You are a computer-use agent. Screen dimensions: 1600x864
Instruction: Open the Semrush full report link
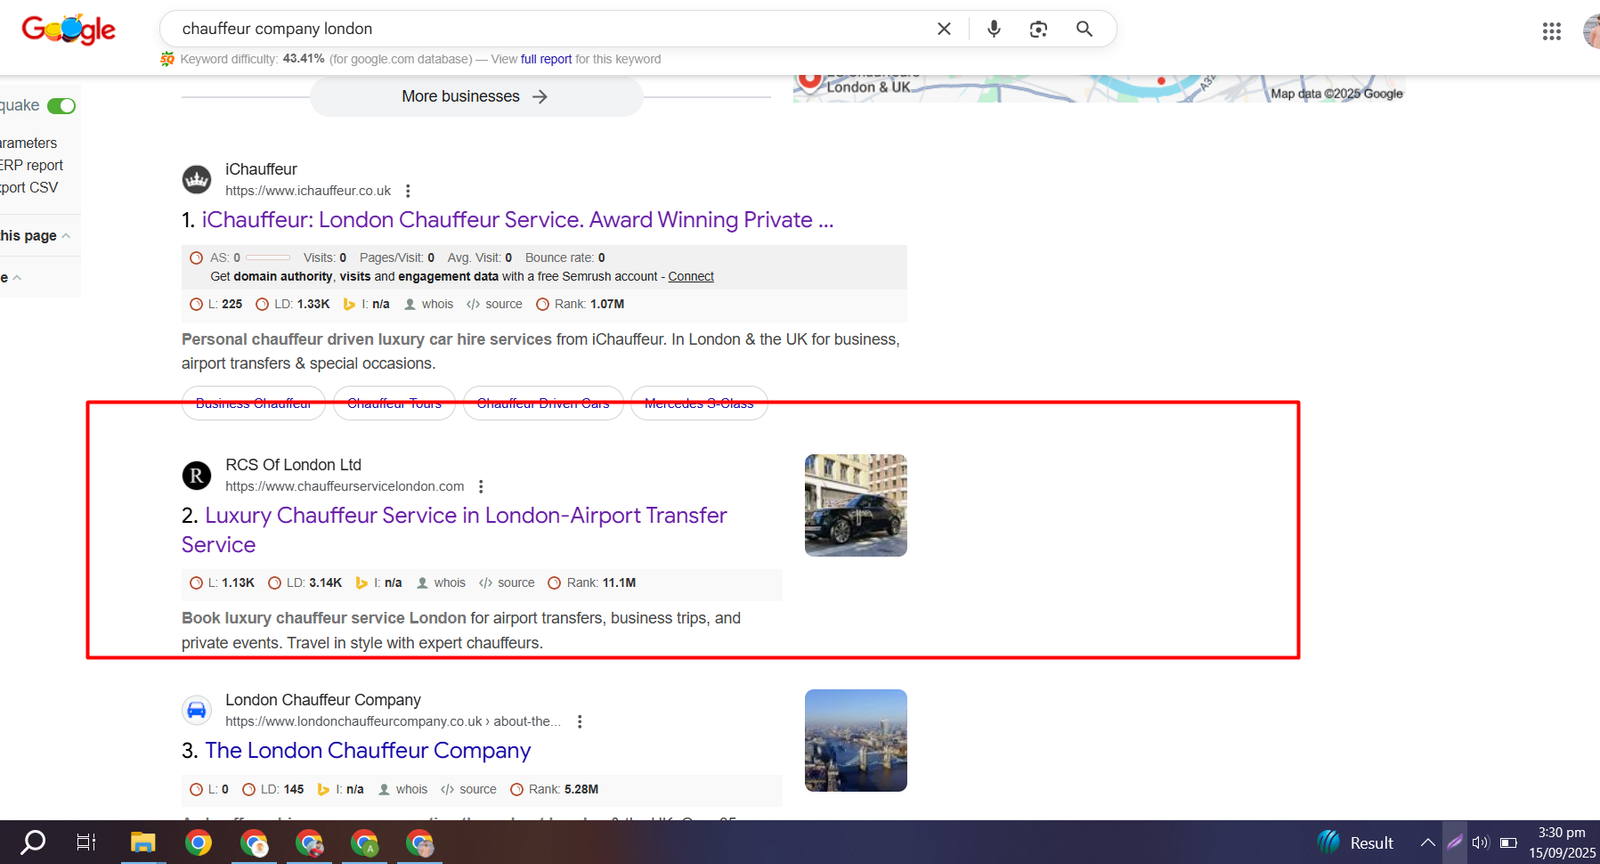(546, 59)
